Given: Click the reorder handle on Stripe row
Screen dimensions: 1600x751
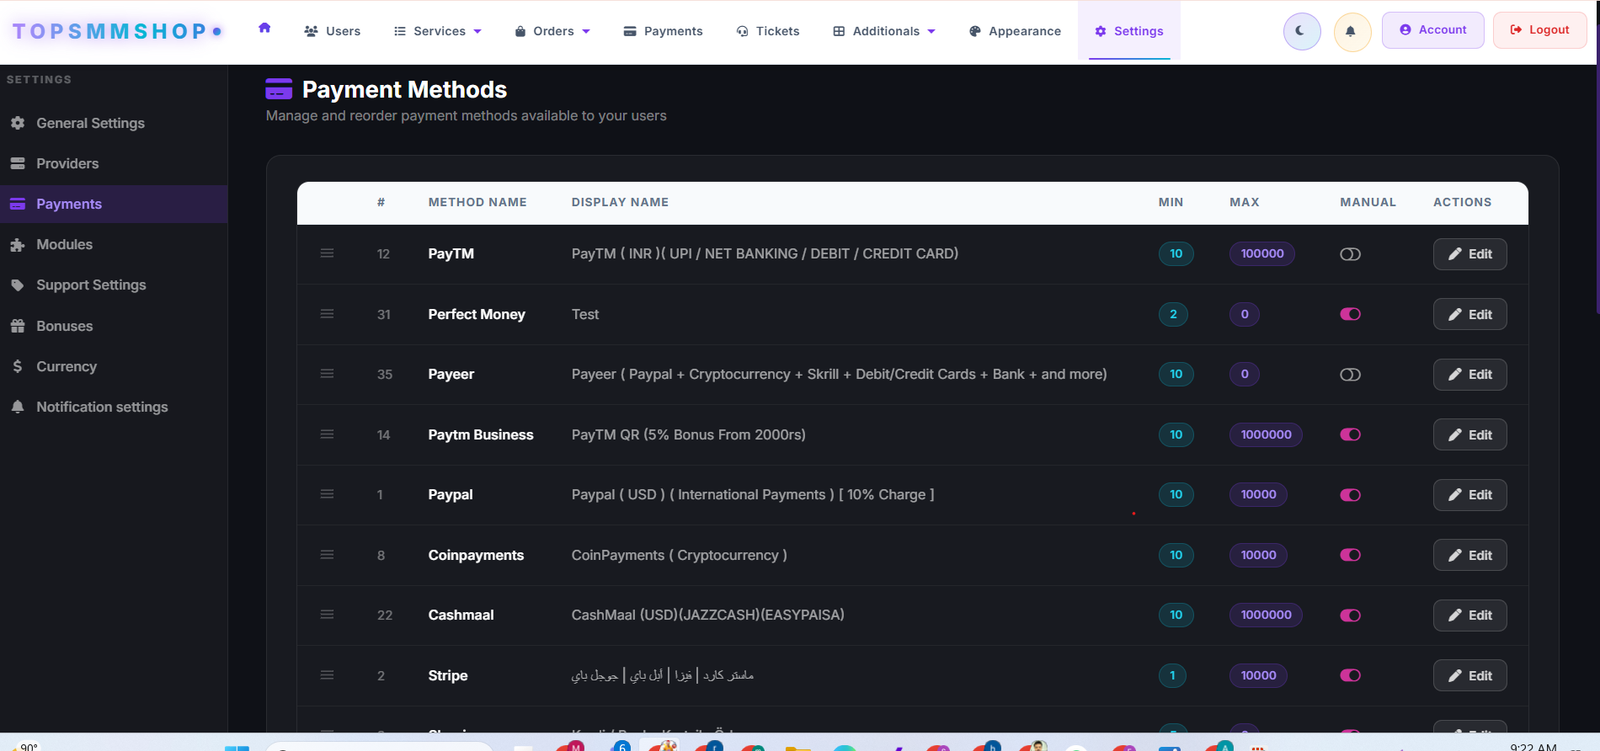Looking at the screenshot, I should (x=327, y=675).
